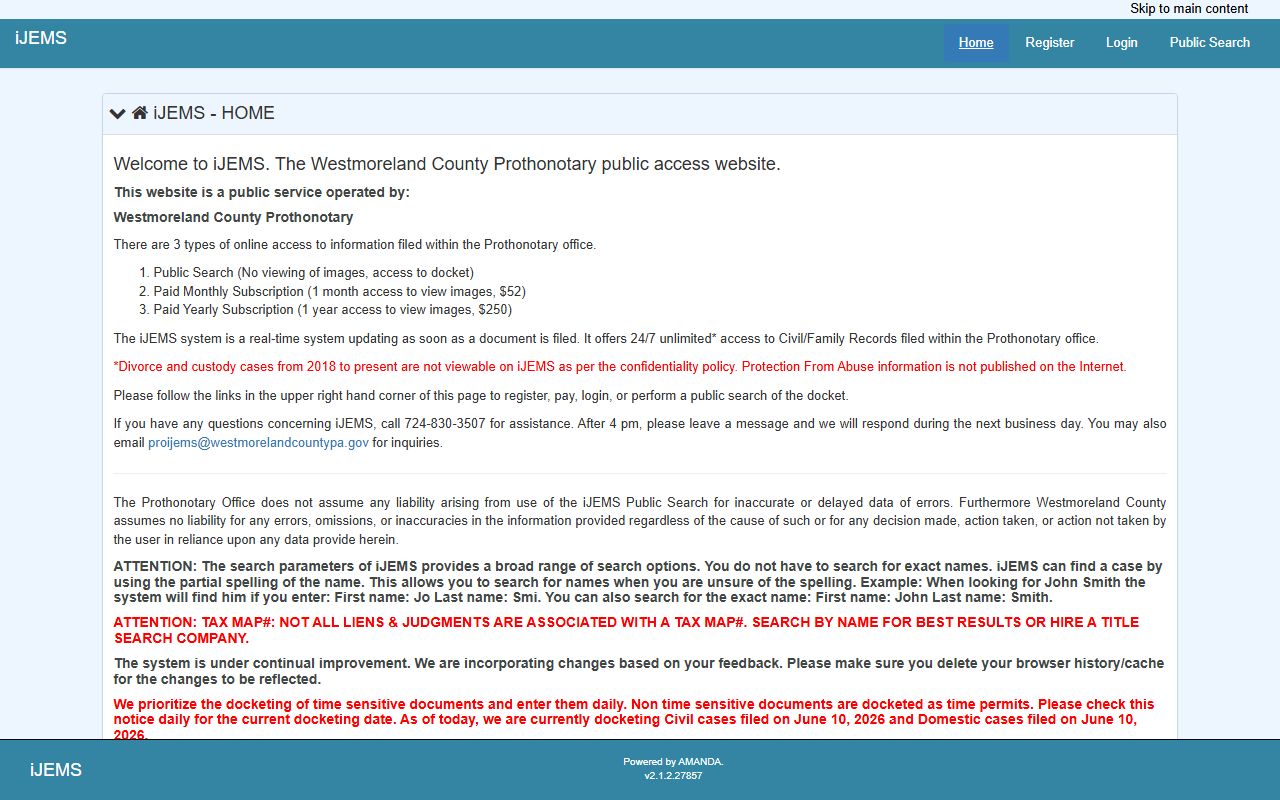Click the Paid Monthly Subscription list item

point(339,291)
